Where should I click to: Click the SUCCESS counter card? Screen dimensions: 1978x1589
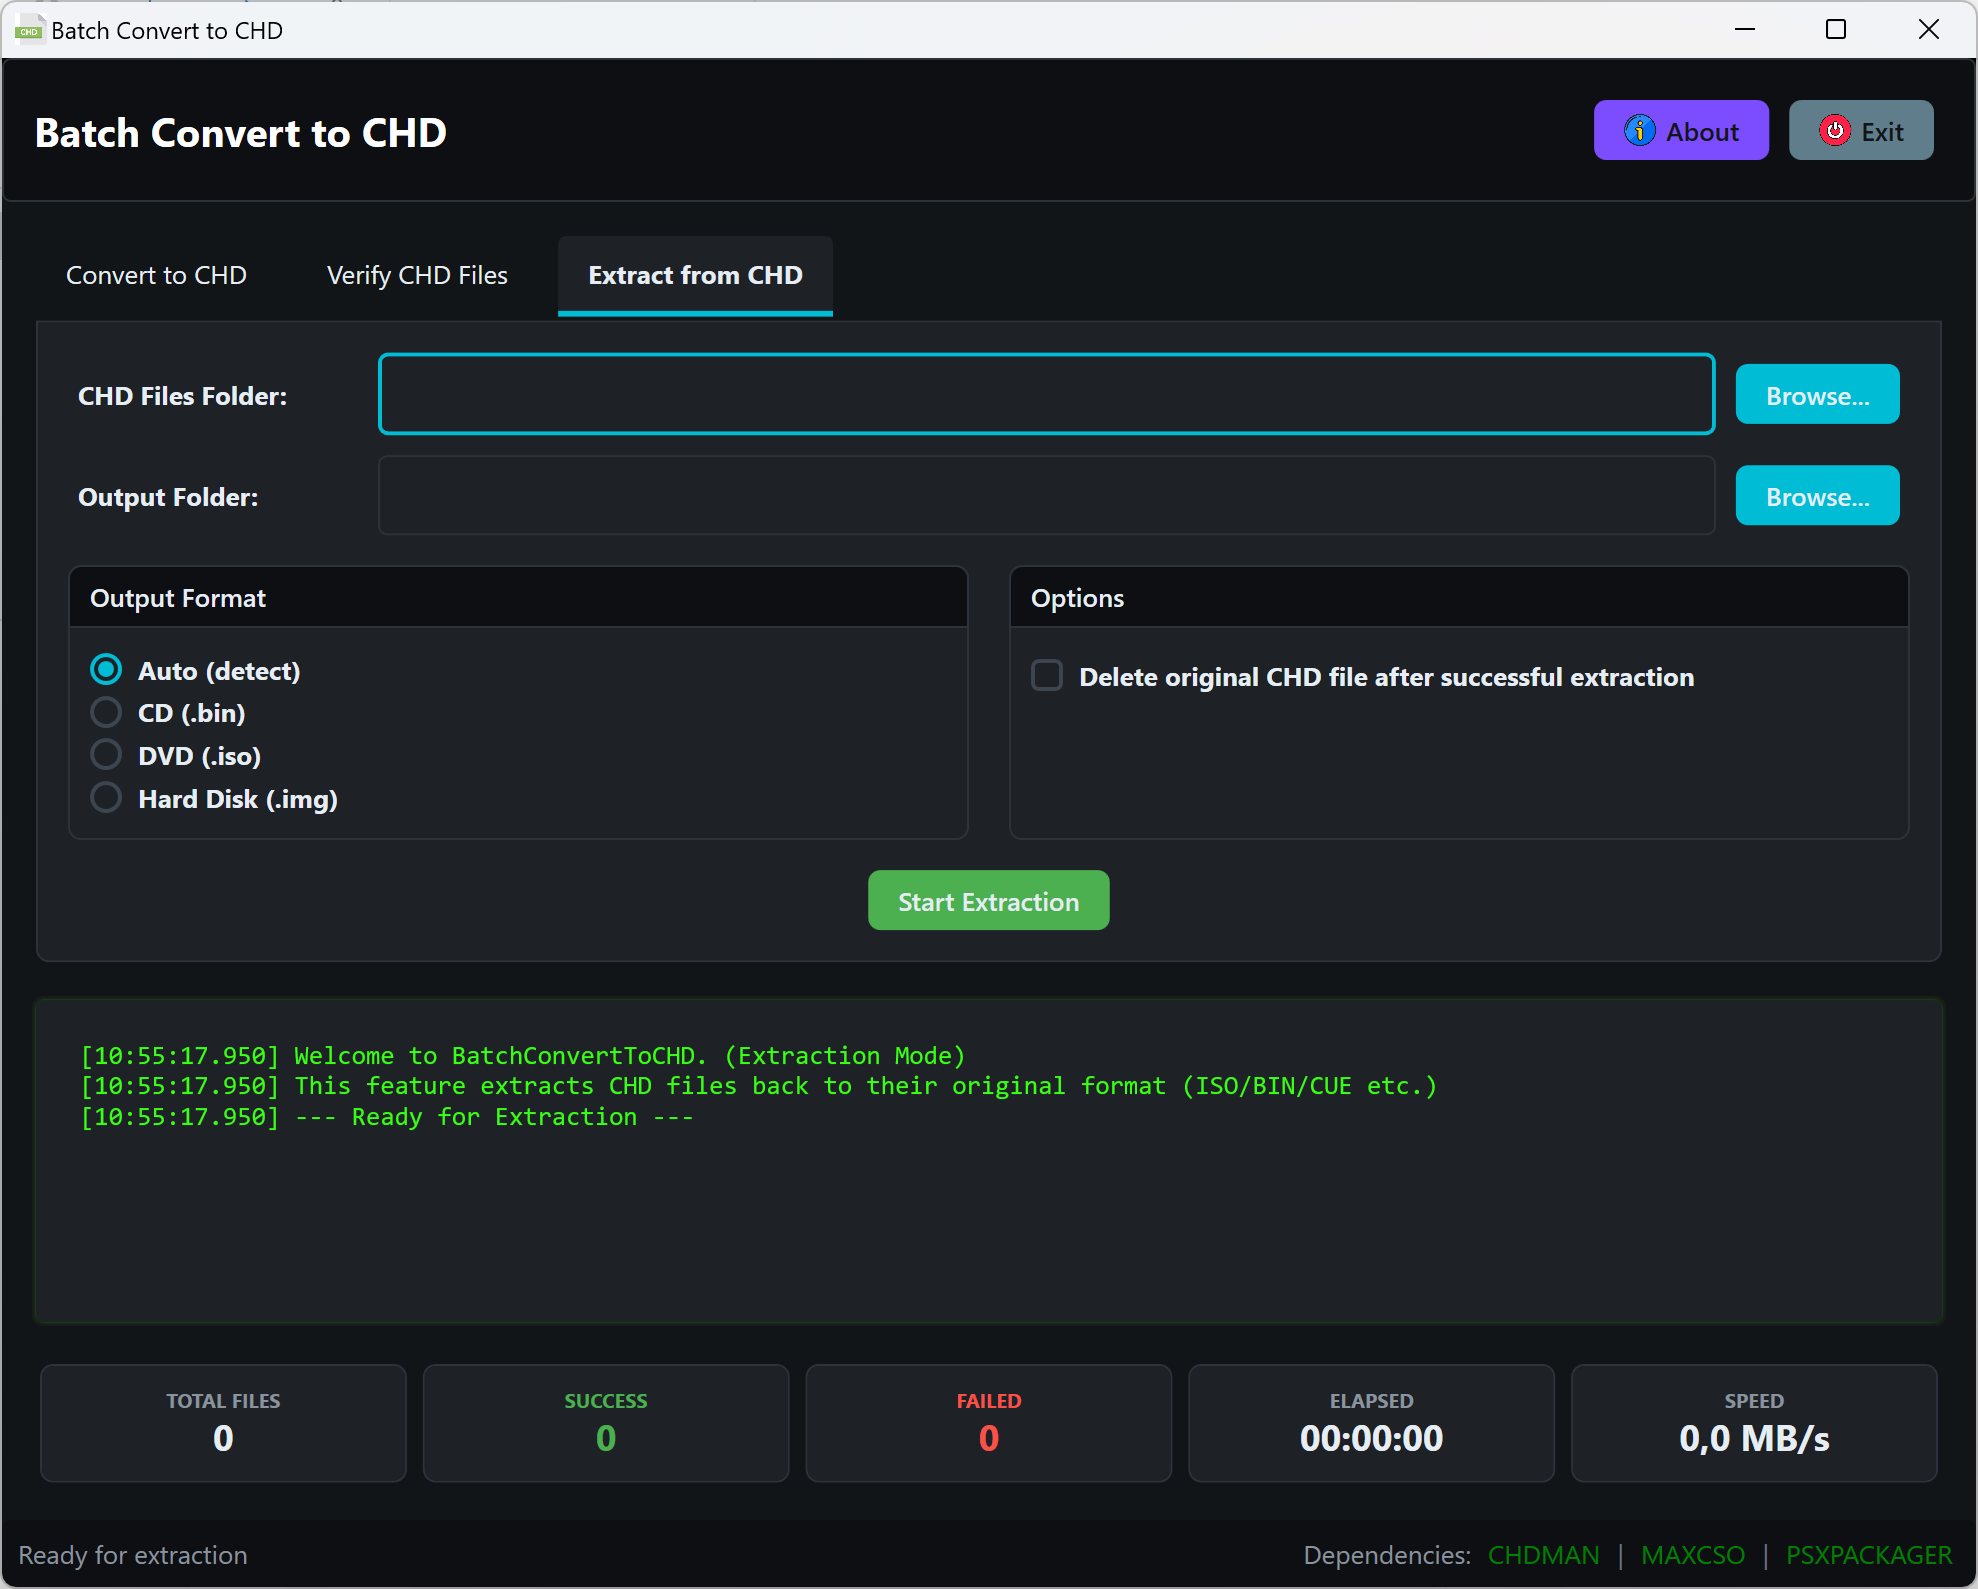(x=606, y=1423)
